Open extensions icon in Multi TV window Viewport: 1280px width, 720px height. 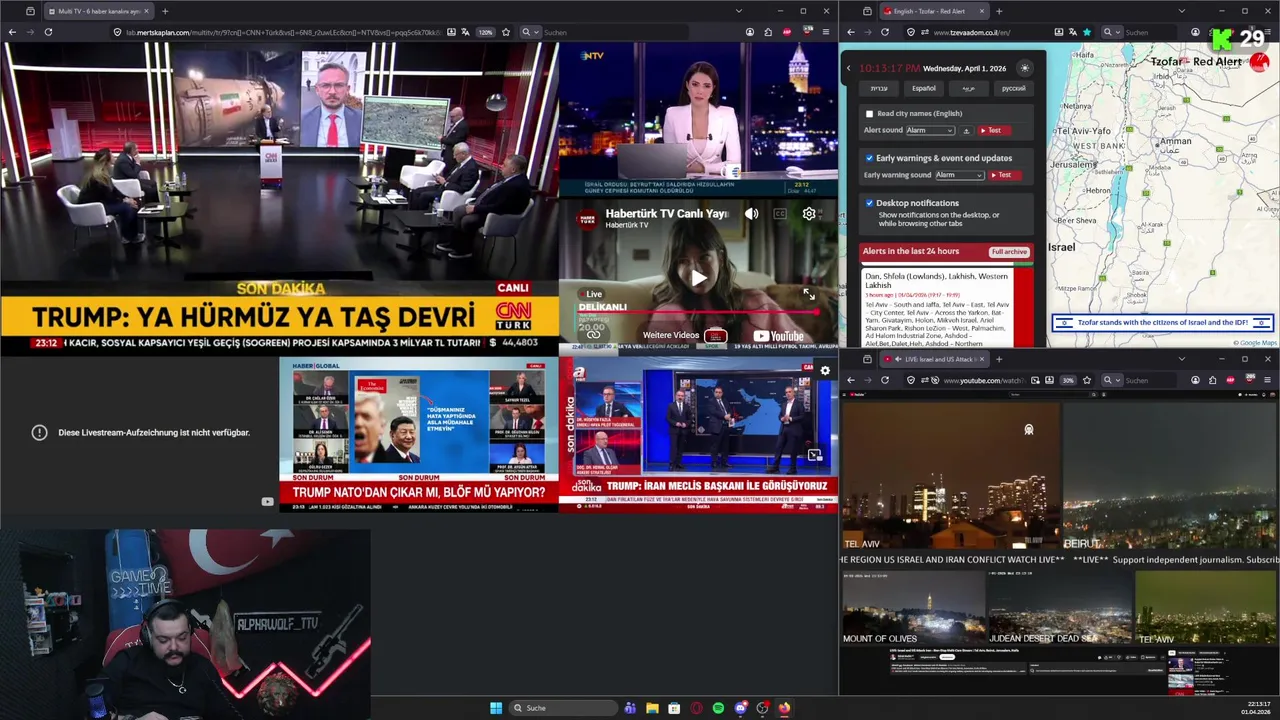768,32
